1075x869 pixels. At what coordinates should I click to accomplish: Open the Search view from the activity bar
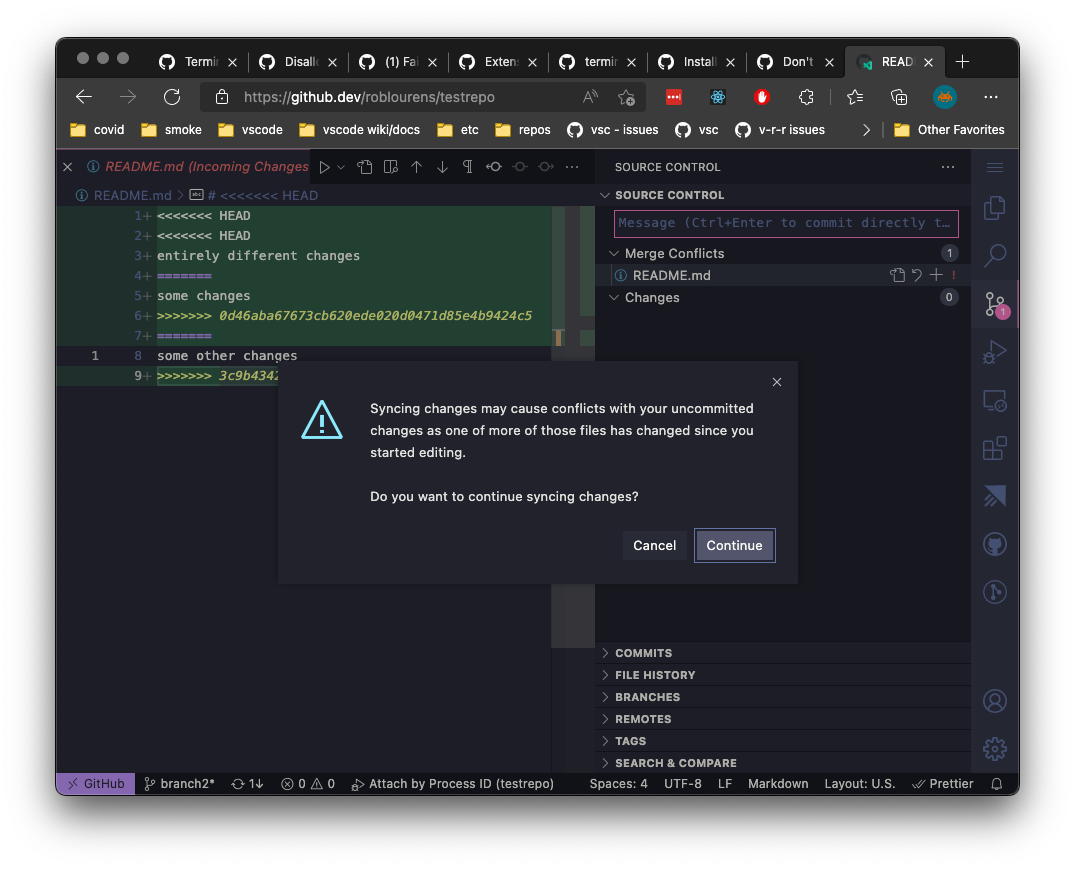(995, 256)
